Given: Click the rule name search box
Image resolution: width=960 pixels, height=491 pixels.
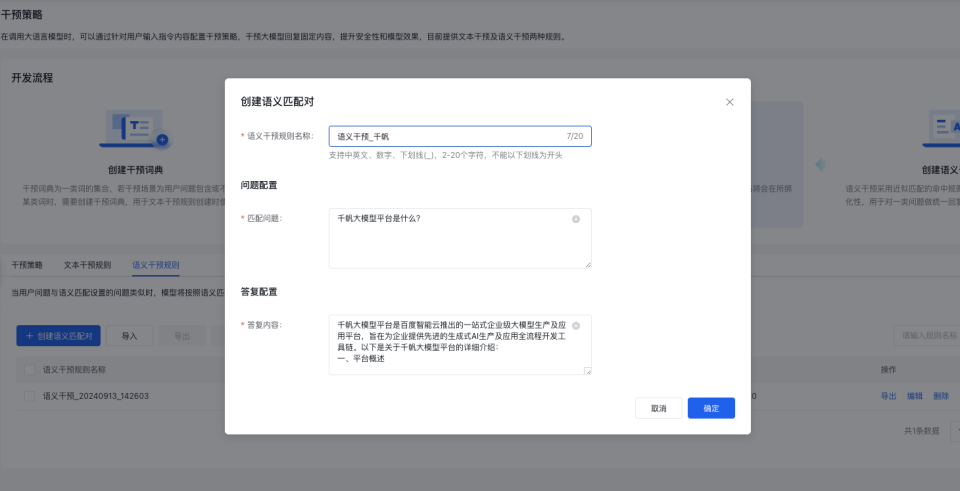Looking at the screenshot, I should pyautogui.click(x=926, y=335).
